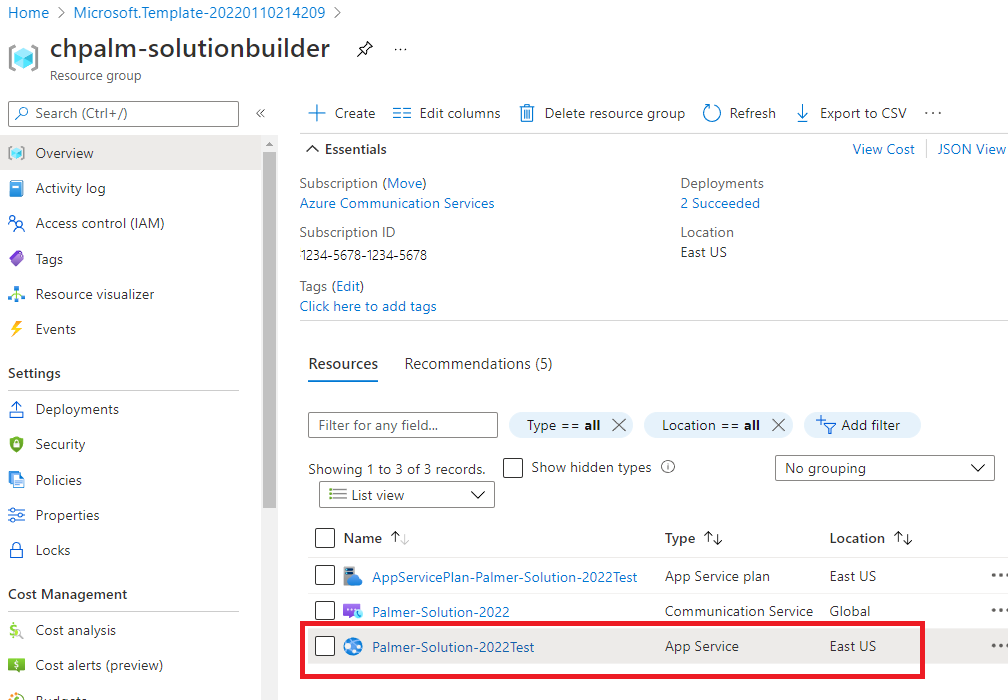Refresh the resource group view
Image resolution: width=1008 pixels, height=700 pixels.
pyautogui.click(x=739, y=113)
